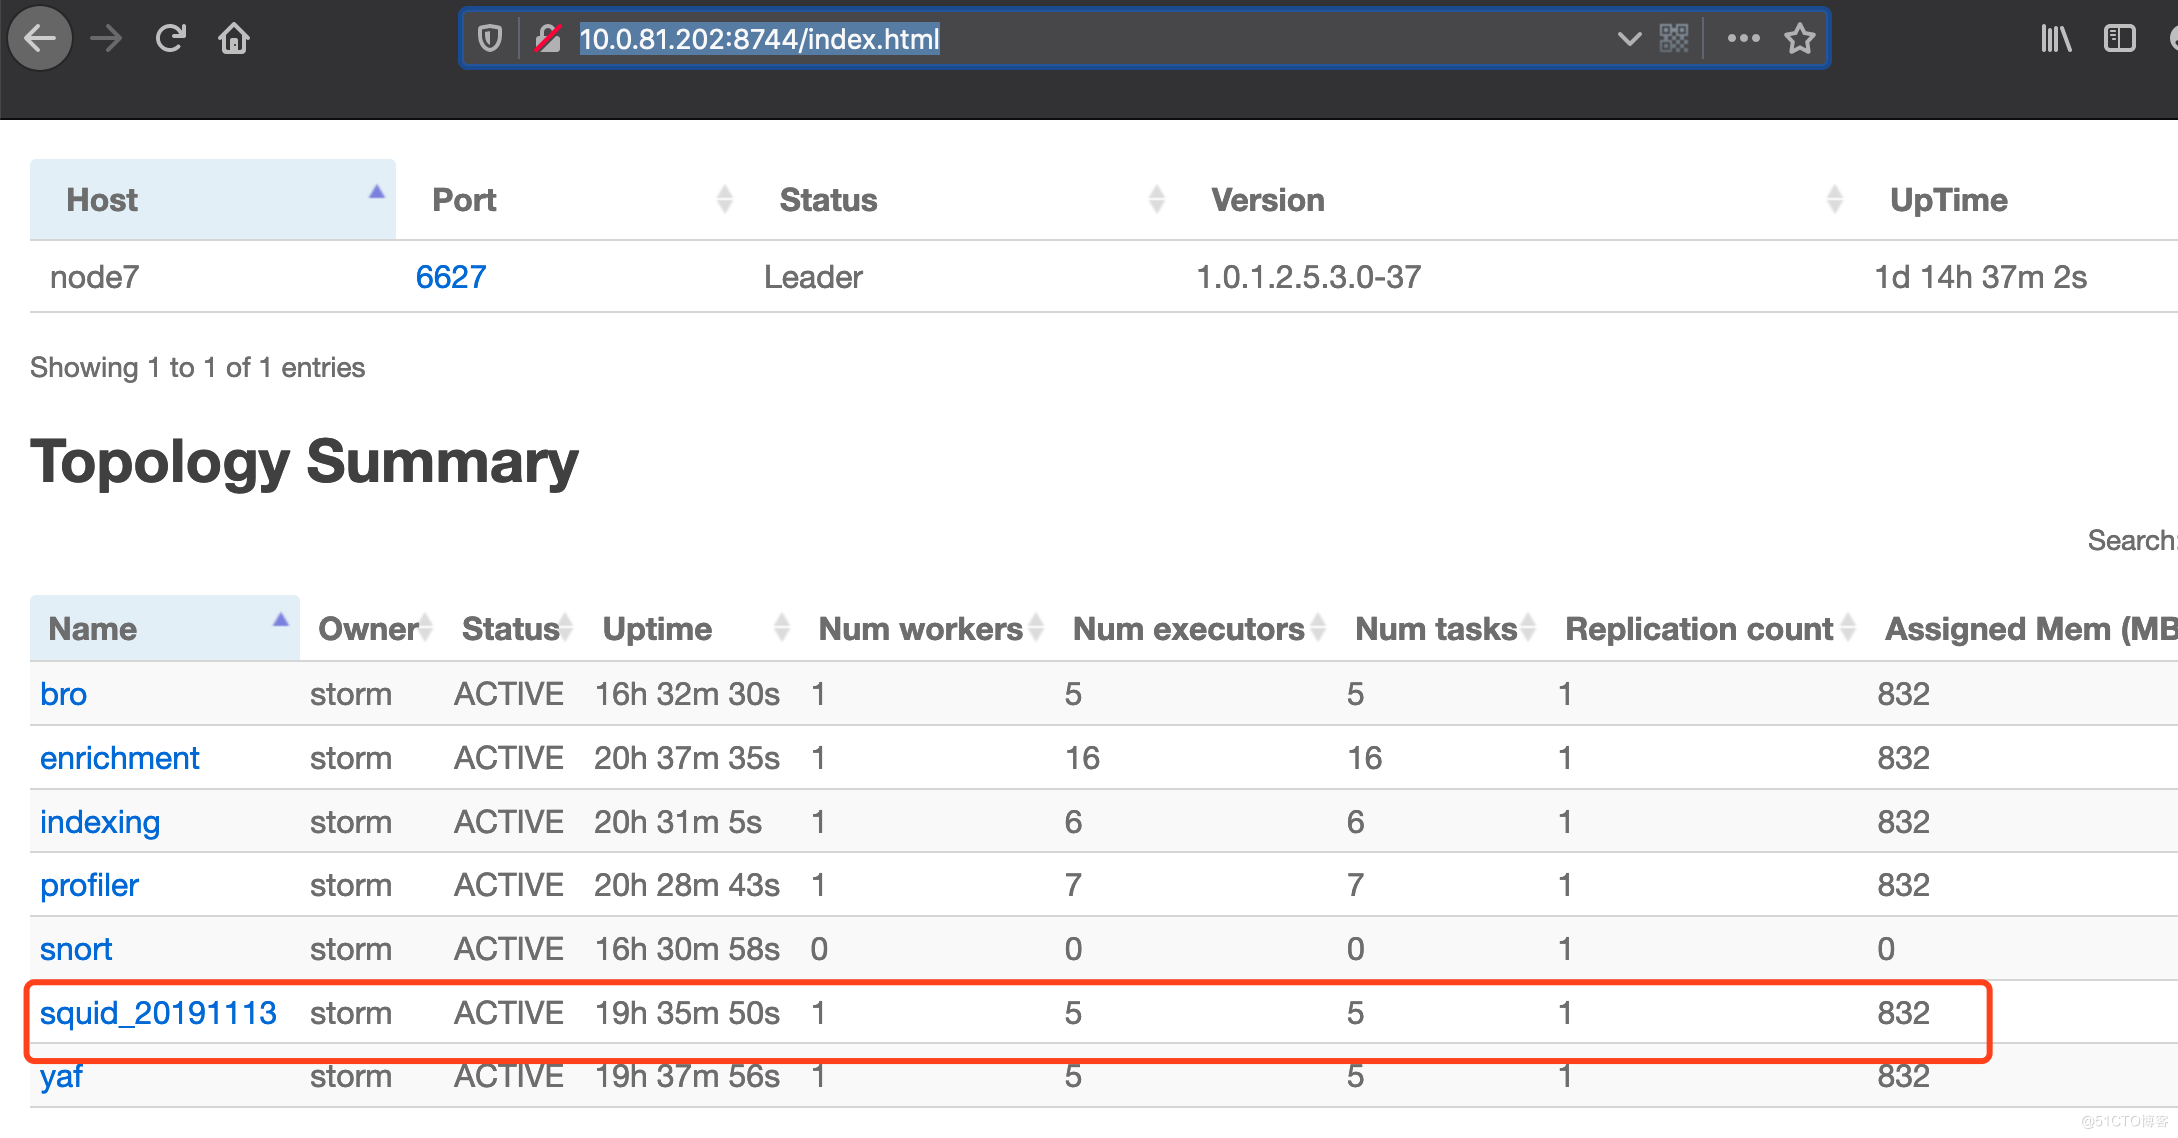Click profiler uptime 20h 28m 43s
Viewport: 2178px width, 1138px height.
coord(687,885)
